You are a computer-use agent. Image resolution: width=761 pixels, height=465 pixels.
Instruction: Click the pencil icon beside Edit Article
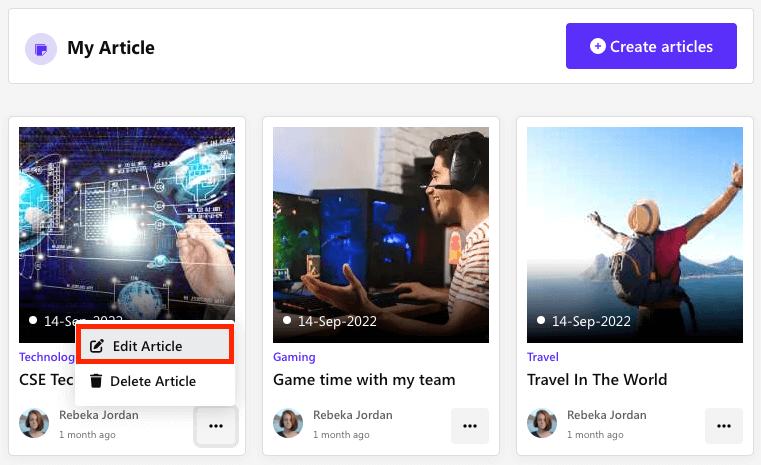pyautogui.click(x=97, y=346)
